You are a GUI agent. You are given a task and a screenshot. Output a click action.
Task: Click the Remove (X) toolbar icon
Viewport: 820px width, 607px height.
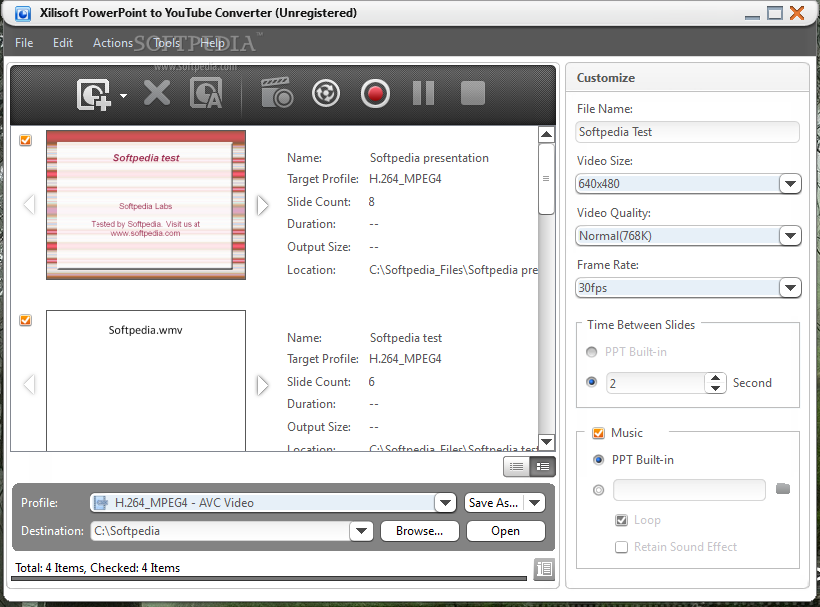click(x=157, y=94)
